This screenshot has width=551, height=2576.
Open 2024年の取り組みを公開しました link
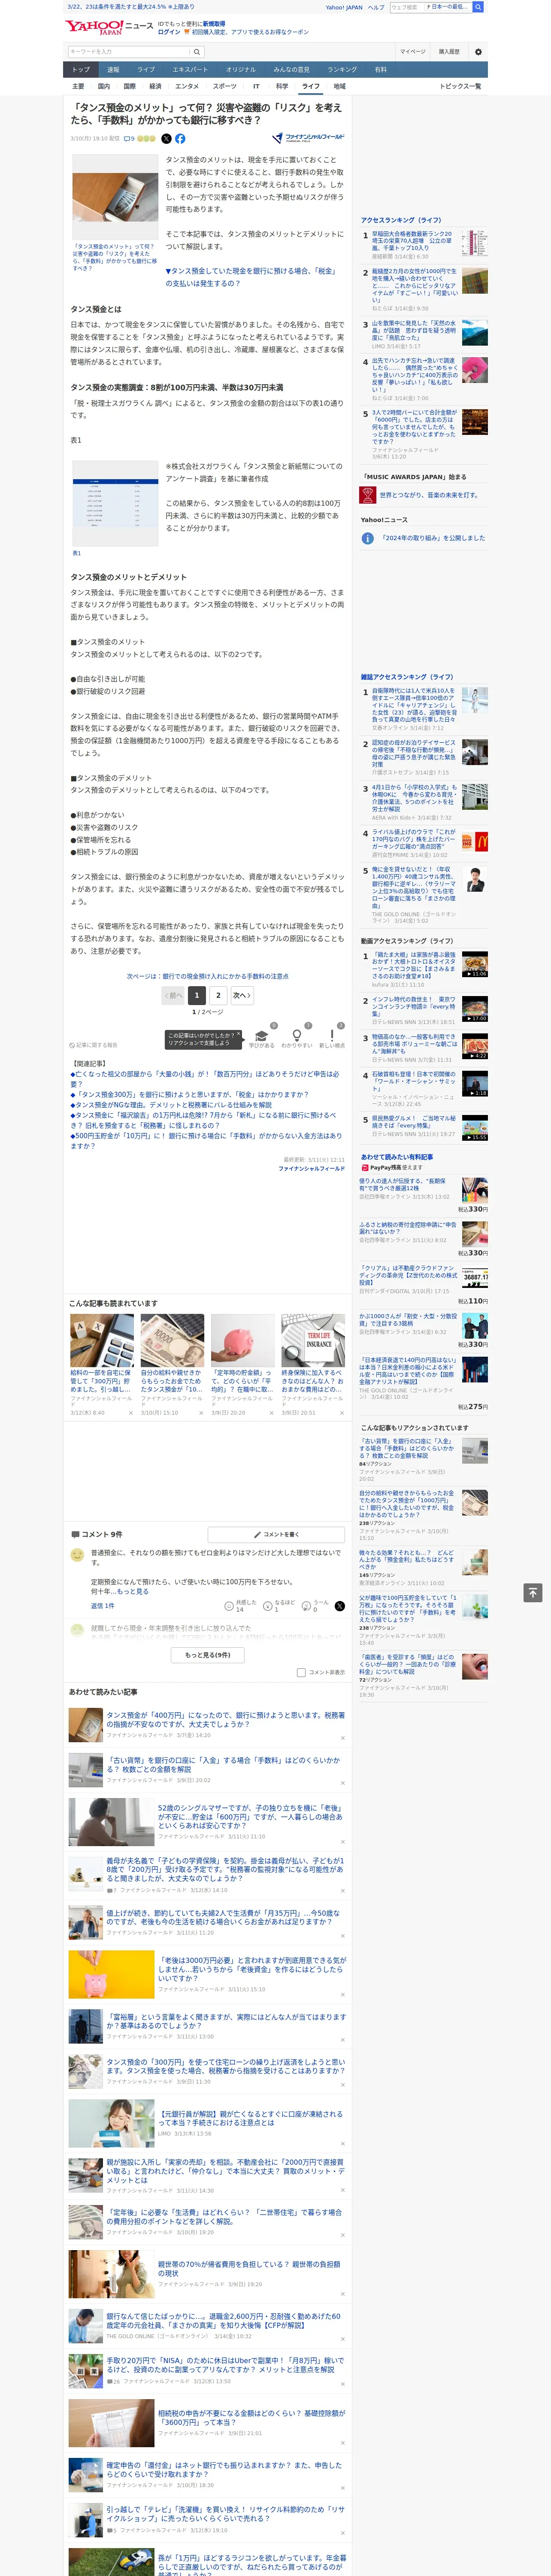point(433,538)
